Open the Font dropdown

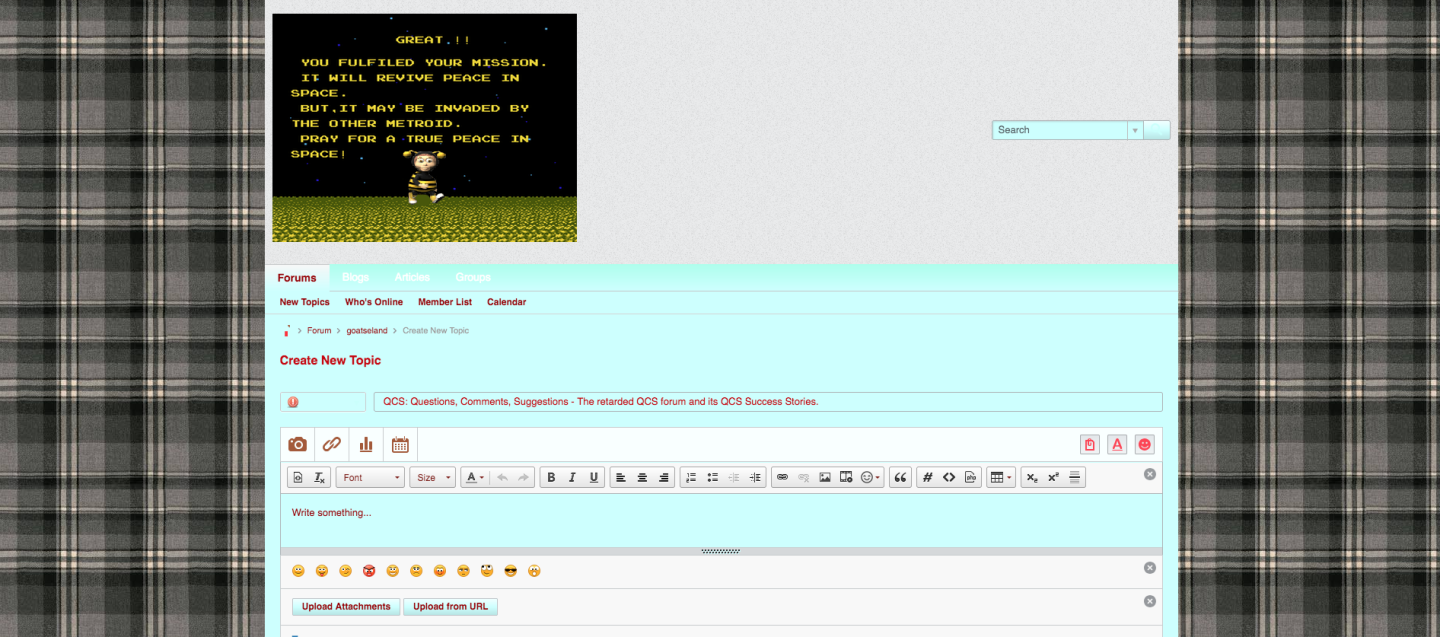[x=370, y=478]
